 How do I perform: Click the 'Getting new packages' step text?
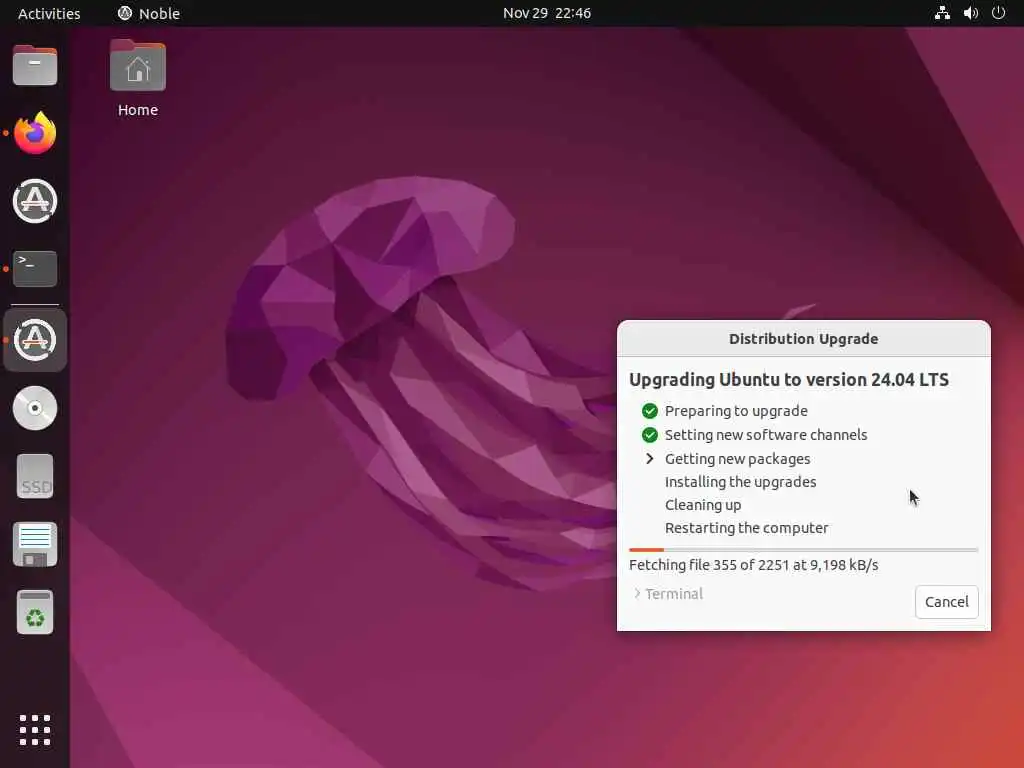[x=737, y=459]
